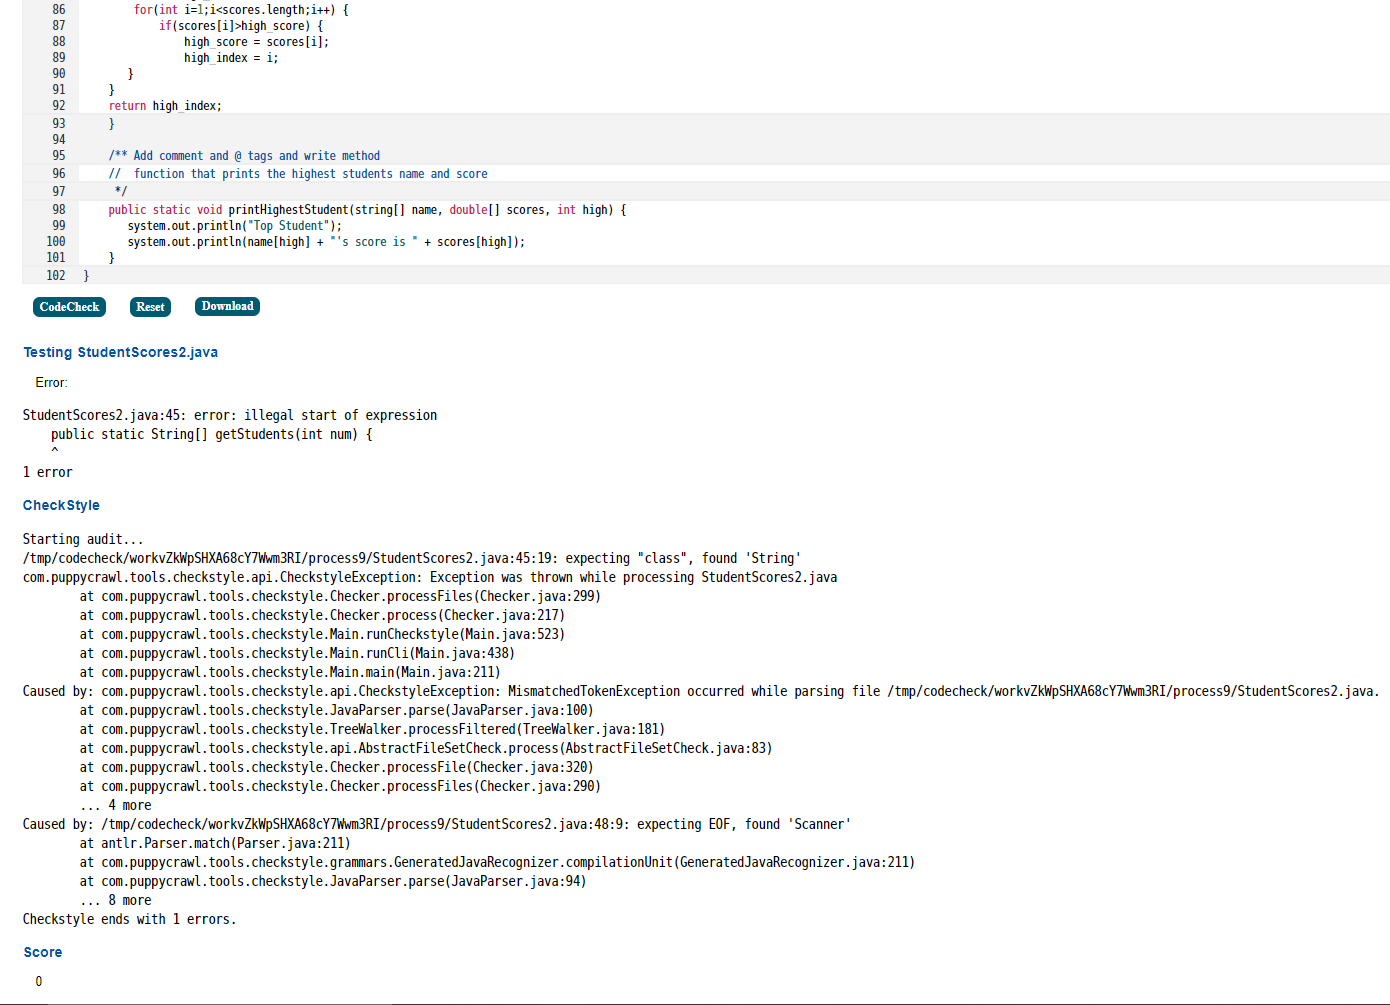Click the Download button

(x=227, y=307)
